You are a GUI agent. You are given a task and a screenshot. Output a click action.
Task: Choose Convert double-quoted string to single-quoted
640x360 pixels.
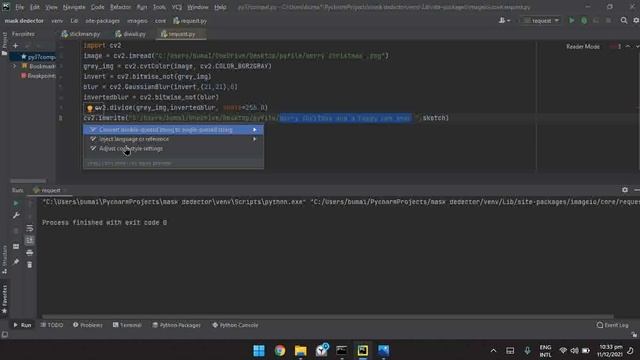coord(173,130)
